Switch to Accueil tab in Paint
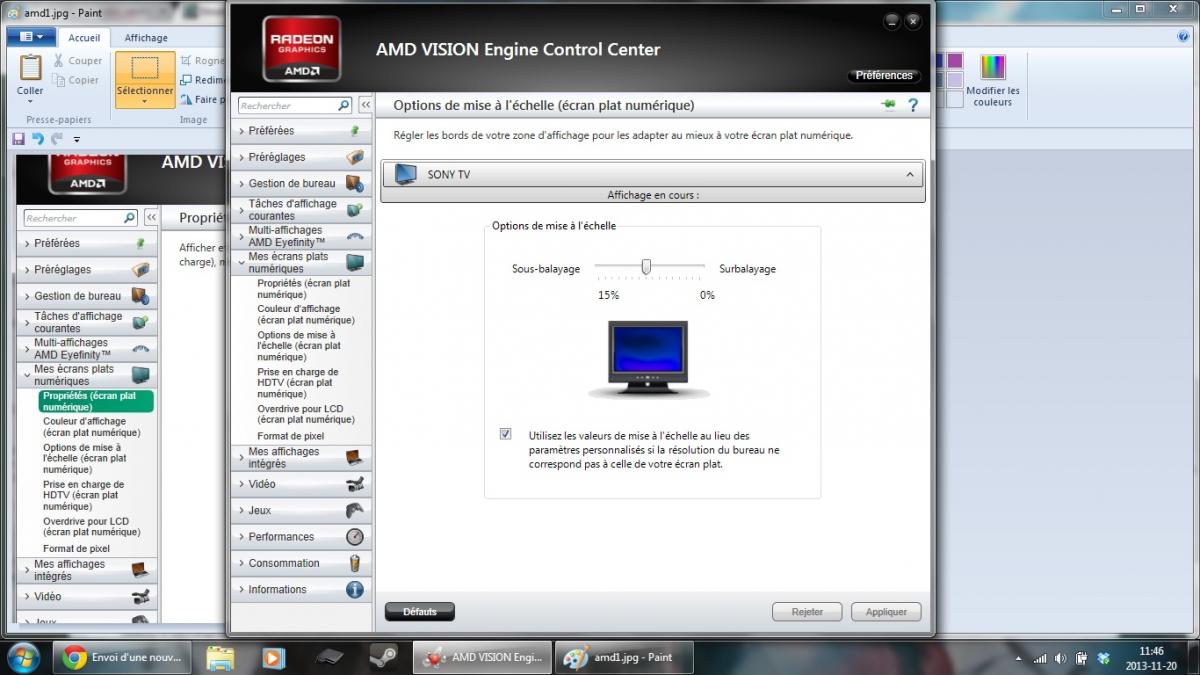 click(x=84, y=38)
